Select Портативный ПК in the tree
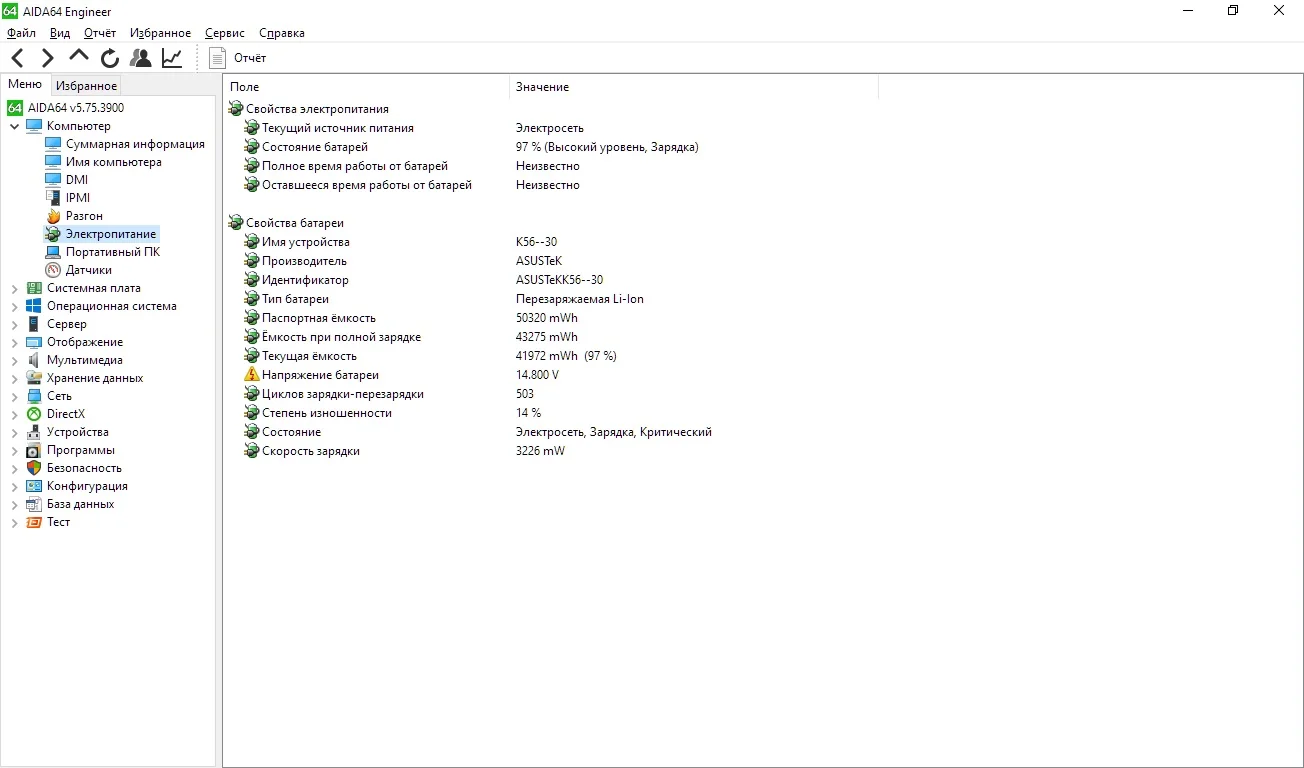The image size is (1304, 768). coord(113,252)
